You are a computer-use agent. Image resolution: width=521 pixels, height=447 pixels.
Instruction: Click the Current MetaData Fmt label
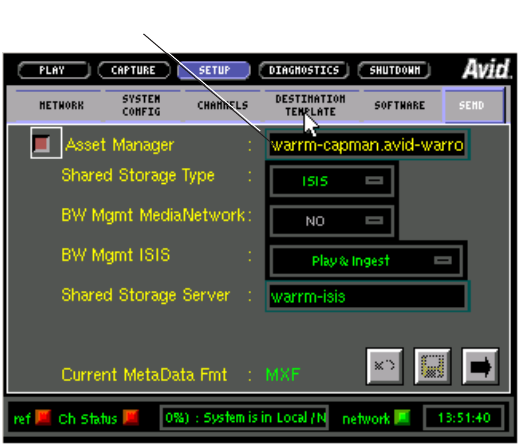point(144,375)
